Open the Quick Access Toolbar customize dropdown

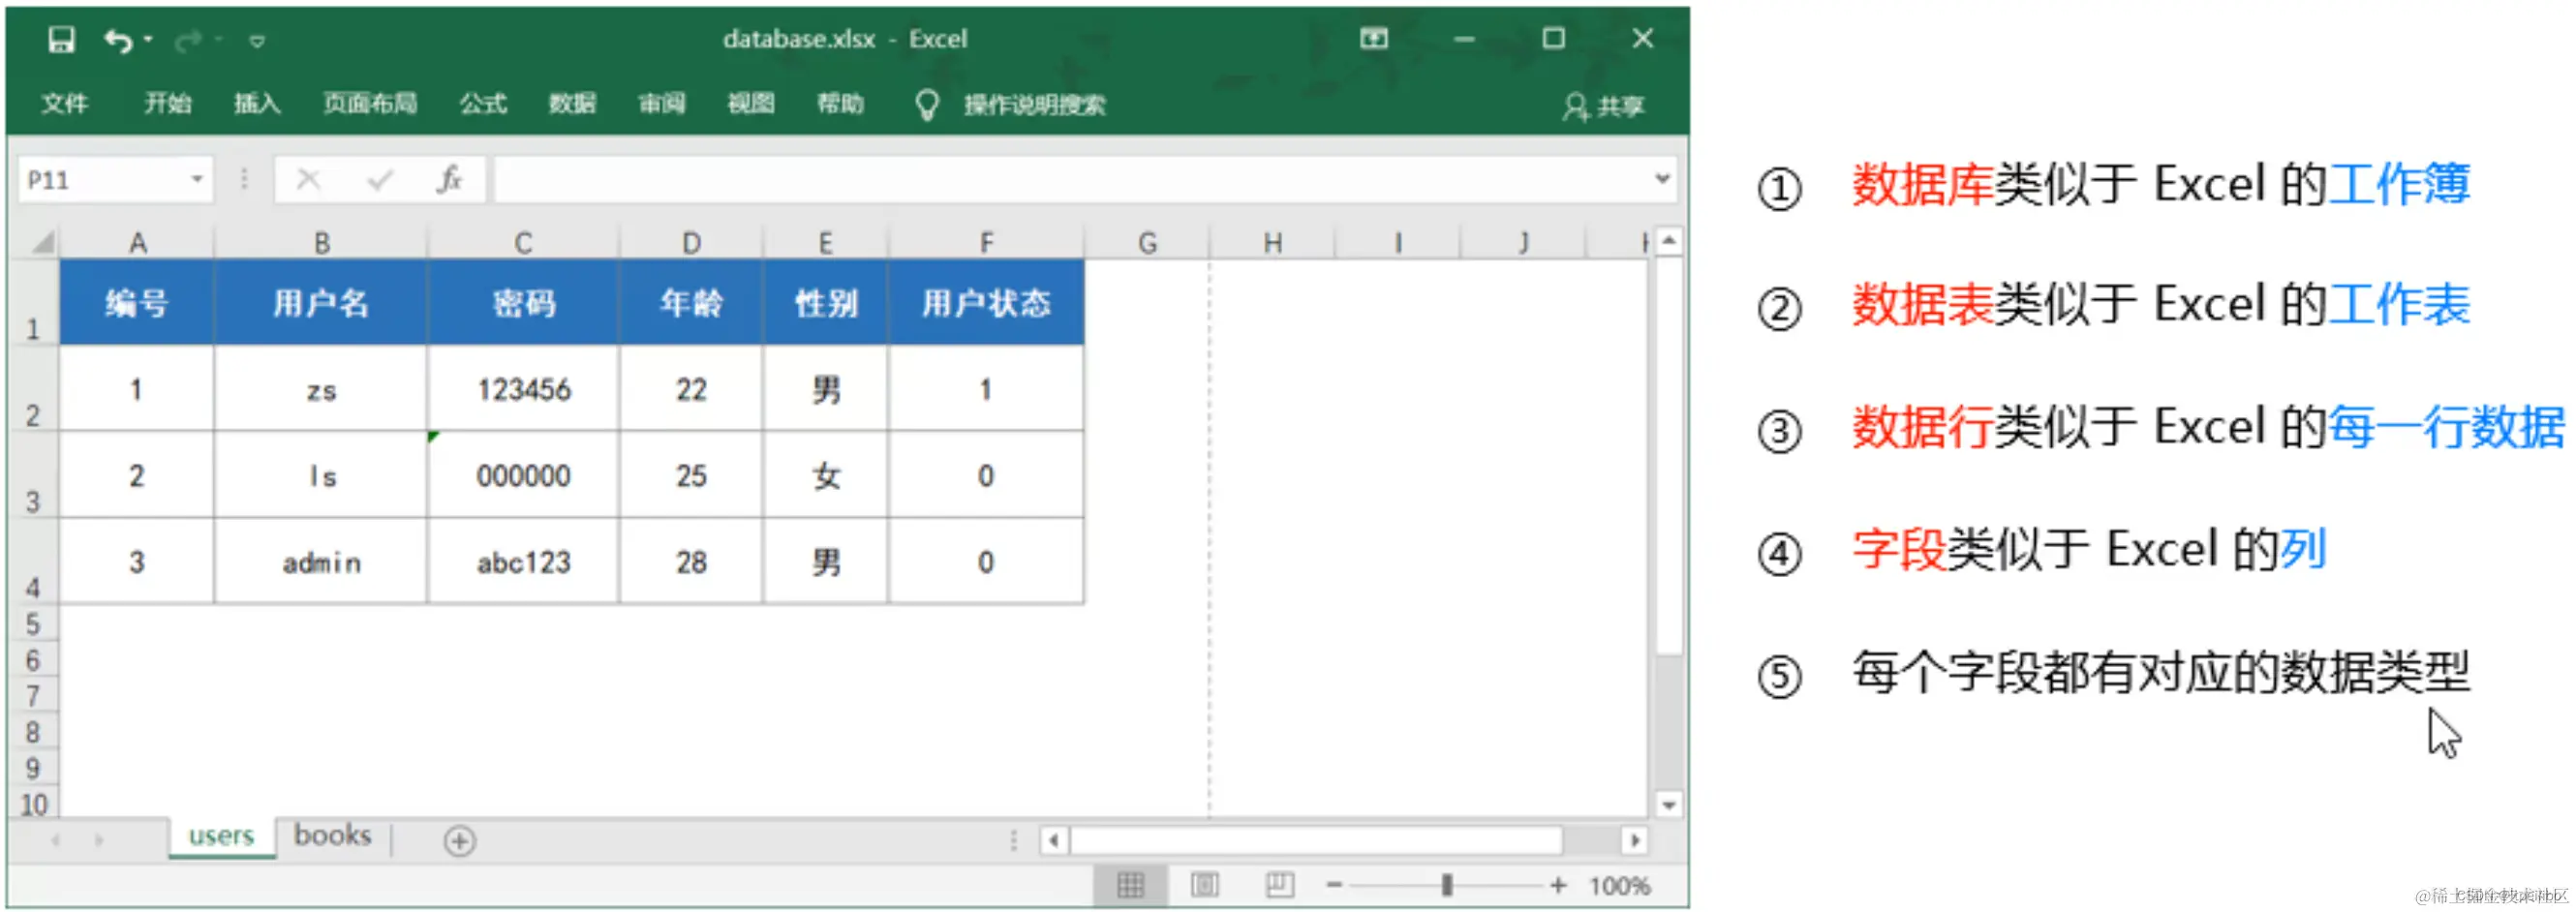click(257, 41)
